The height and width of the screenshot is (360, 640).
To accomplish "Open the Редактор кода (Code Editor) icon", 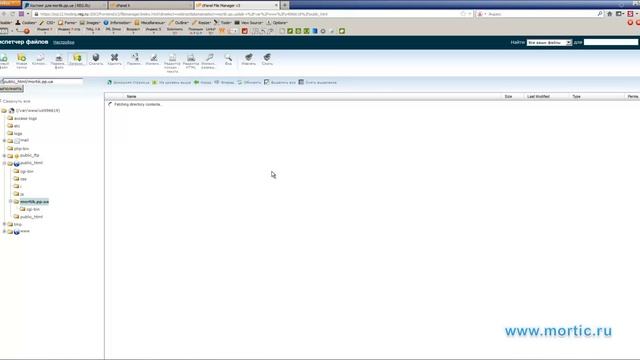I will click(x=172, y=62).
